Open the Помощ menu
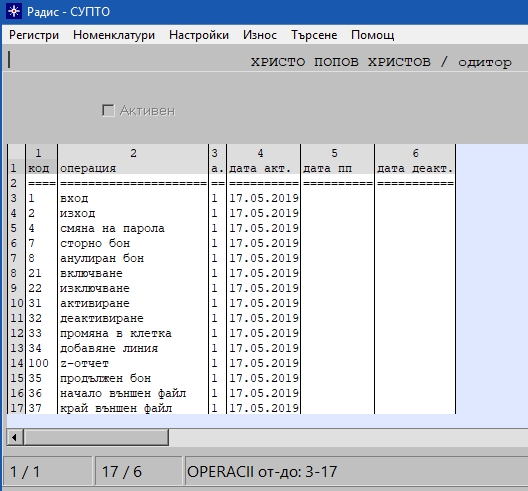The width and height of the screenshot is (528, 491). (x=372, y=35)
